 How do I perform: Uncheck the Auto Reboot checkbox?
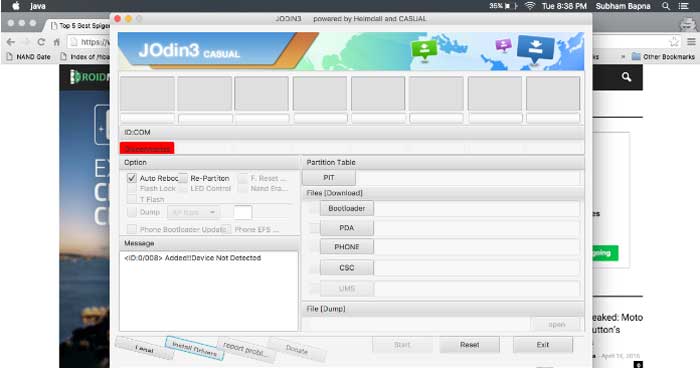pyautogui.click(x=131, y=178)
